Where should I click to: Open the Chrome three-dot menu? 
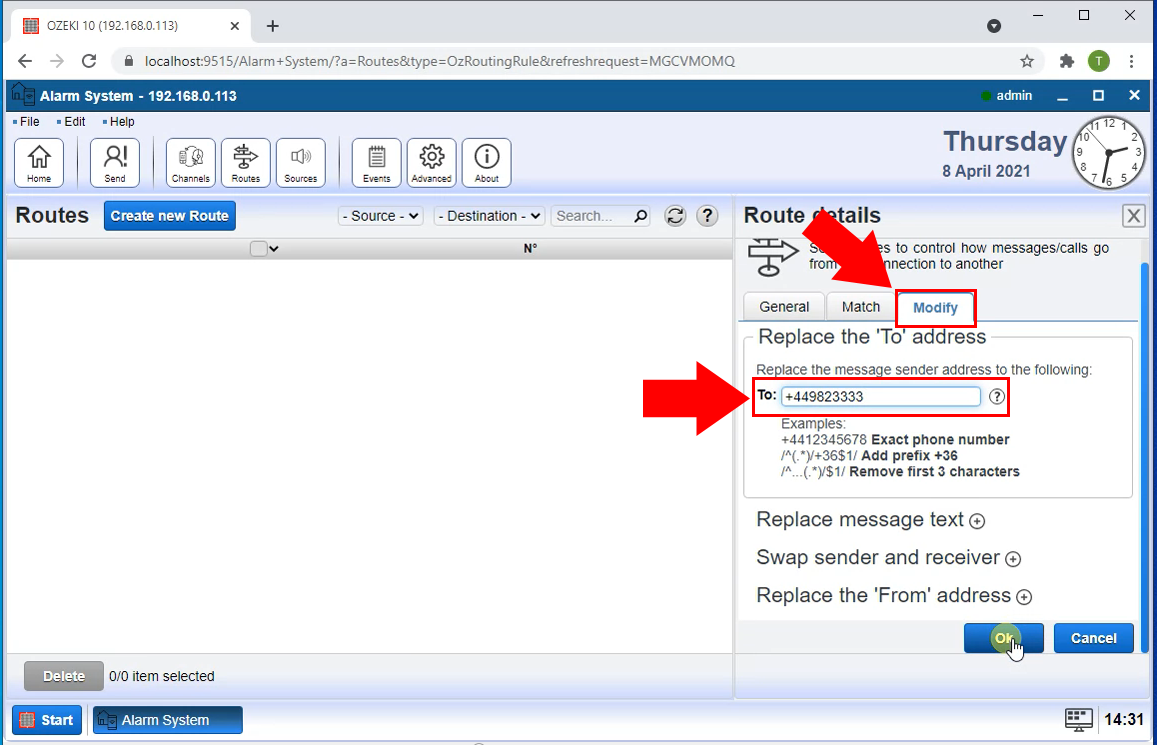[x=1131, y=61]
